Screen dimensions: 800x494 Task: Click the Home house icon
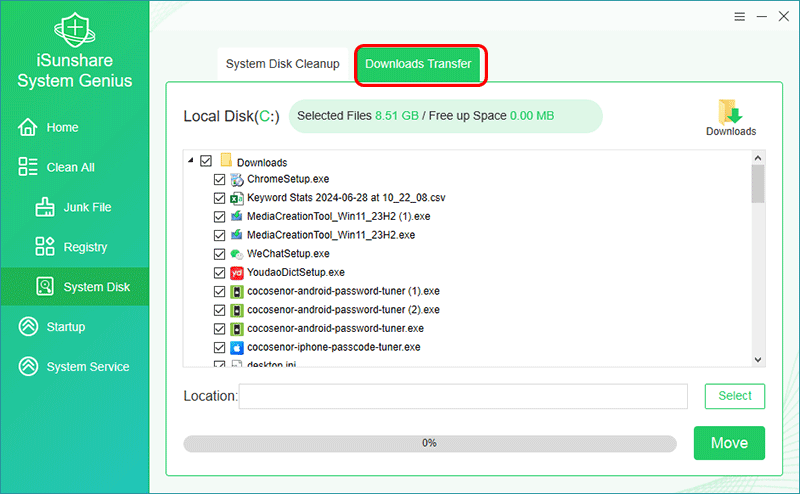point(28,127)
